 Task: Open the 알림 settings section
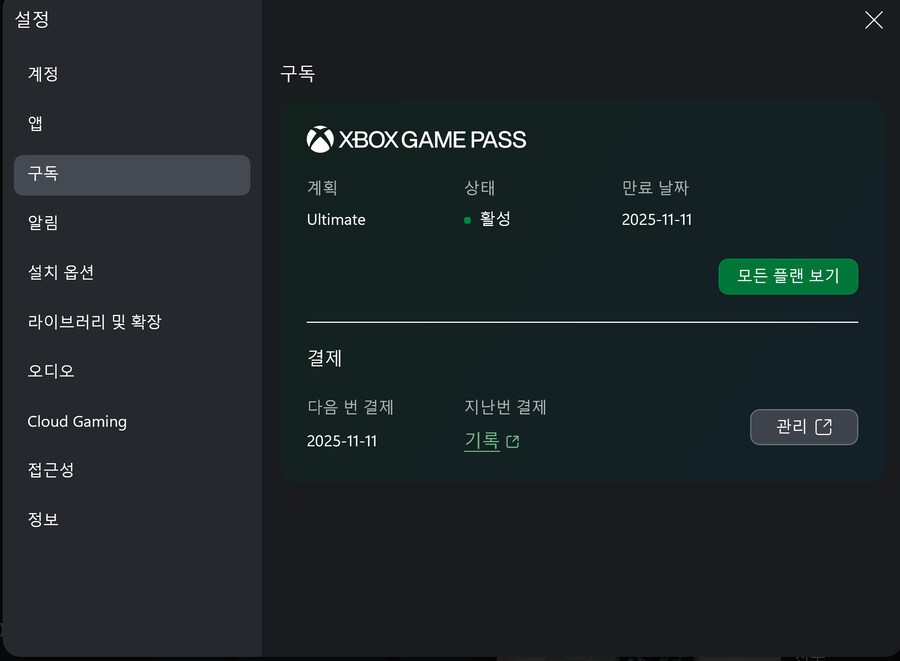pos(44,223)
